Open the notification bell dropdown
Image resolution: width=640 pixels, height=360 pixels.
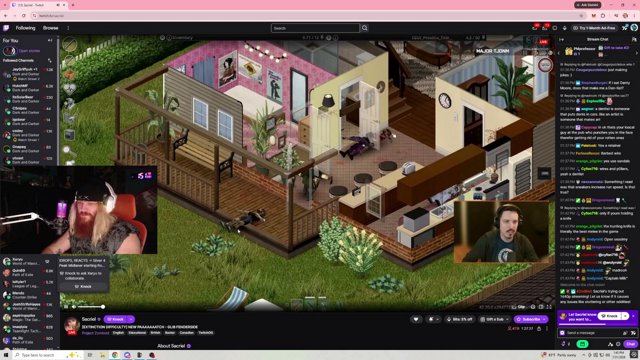pyautogui.click(x=433, y=319)
